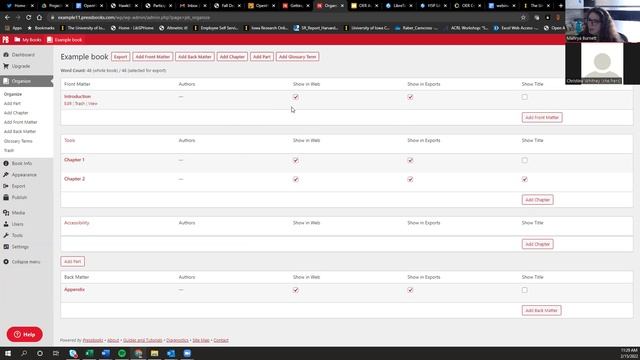Uncheck Show in Exports for Chapter 2
This screenshot has height=360, width=640.
pos(410,179)
